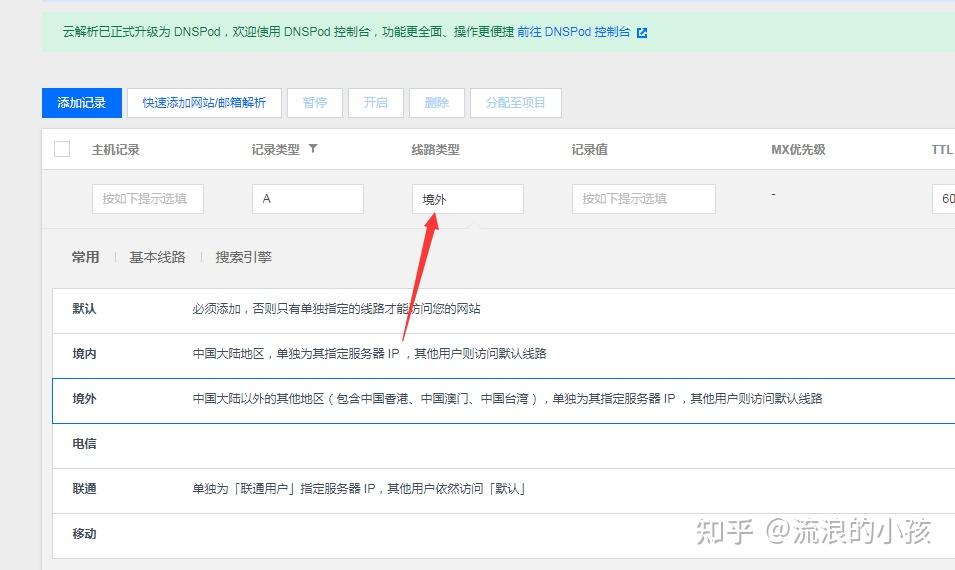This screenshot has width=955, height=570.
Task: Select the 境内 line option
Action: tap(504, 356)
